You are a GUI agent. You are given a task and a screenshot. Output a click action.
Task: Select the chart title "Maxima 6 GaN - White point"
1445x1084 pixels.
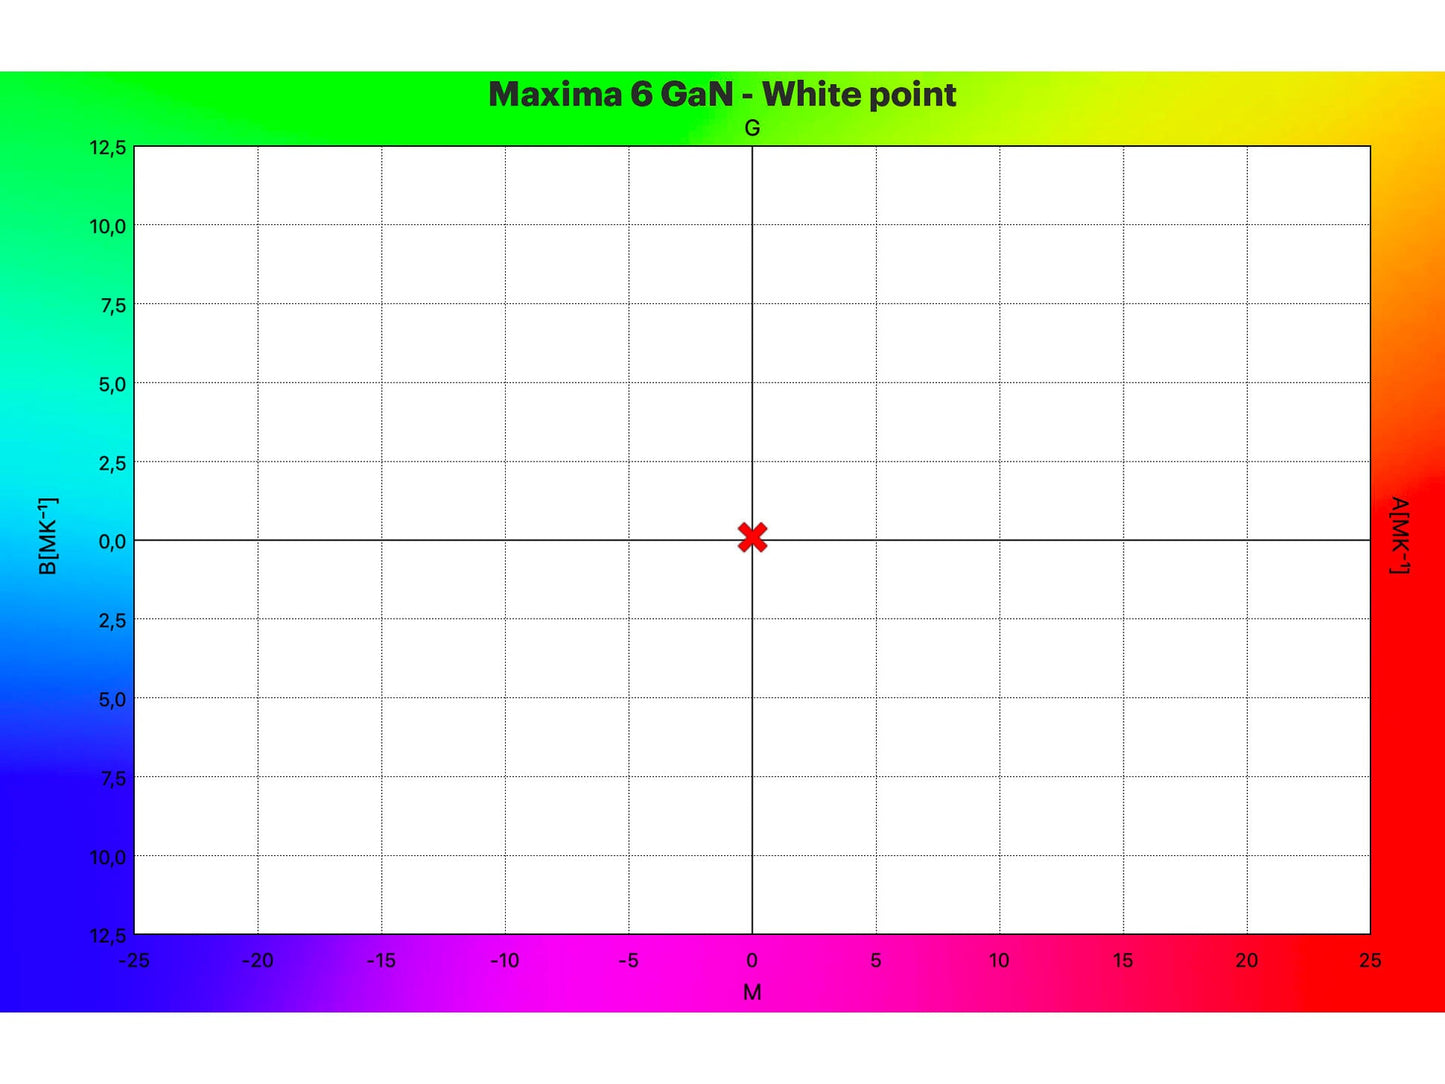[722, 95]
